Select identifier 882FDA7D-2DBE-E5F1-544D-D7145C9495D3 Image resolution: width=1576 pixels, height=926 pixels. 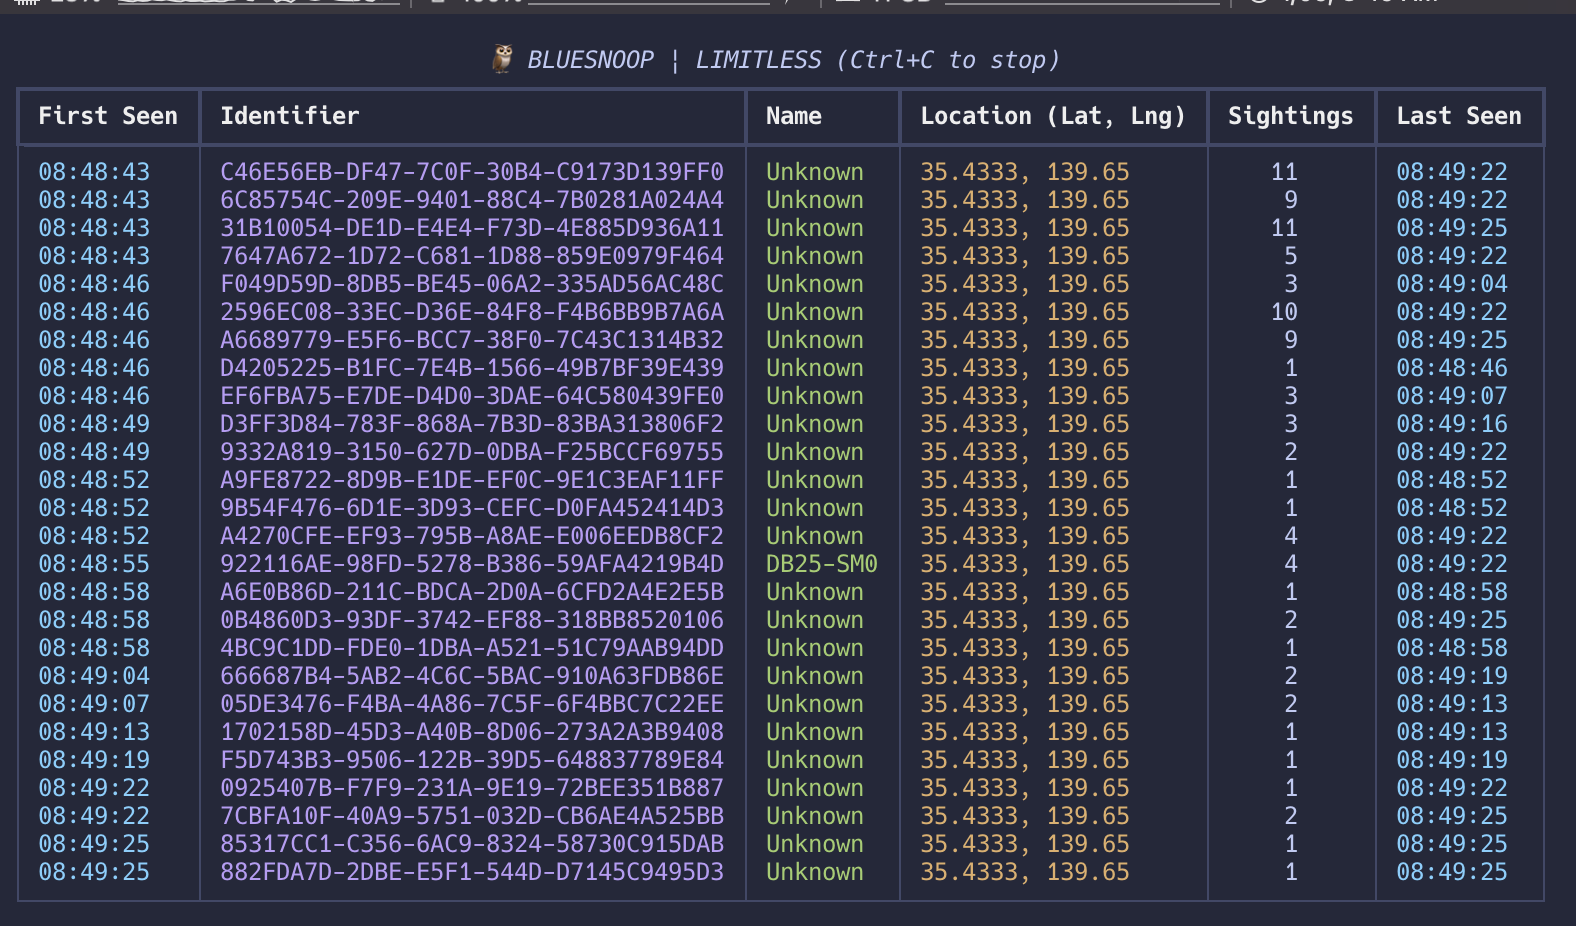[x=472, y=872]
